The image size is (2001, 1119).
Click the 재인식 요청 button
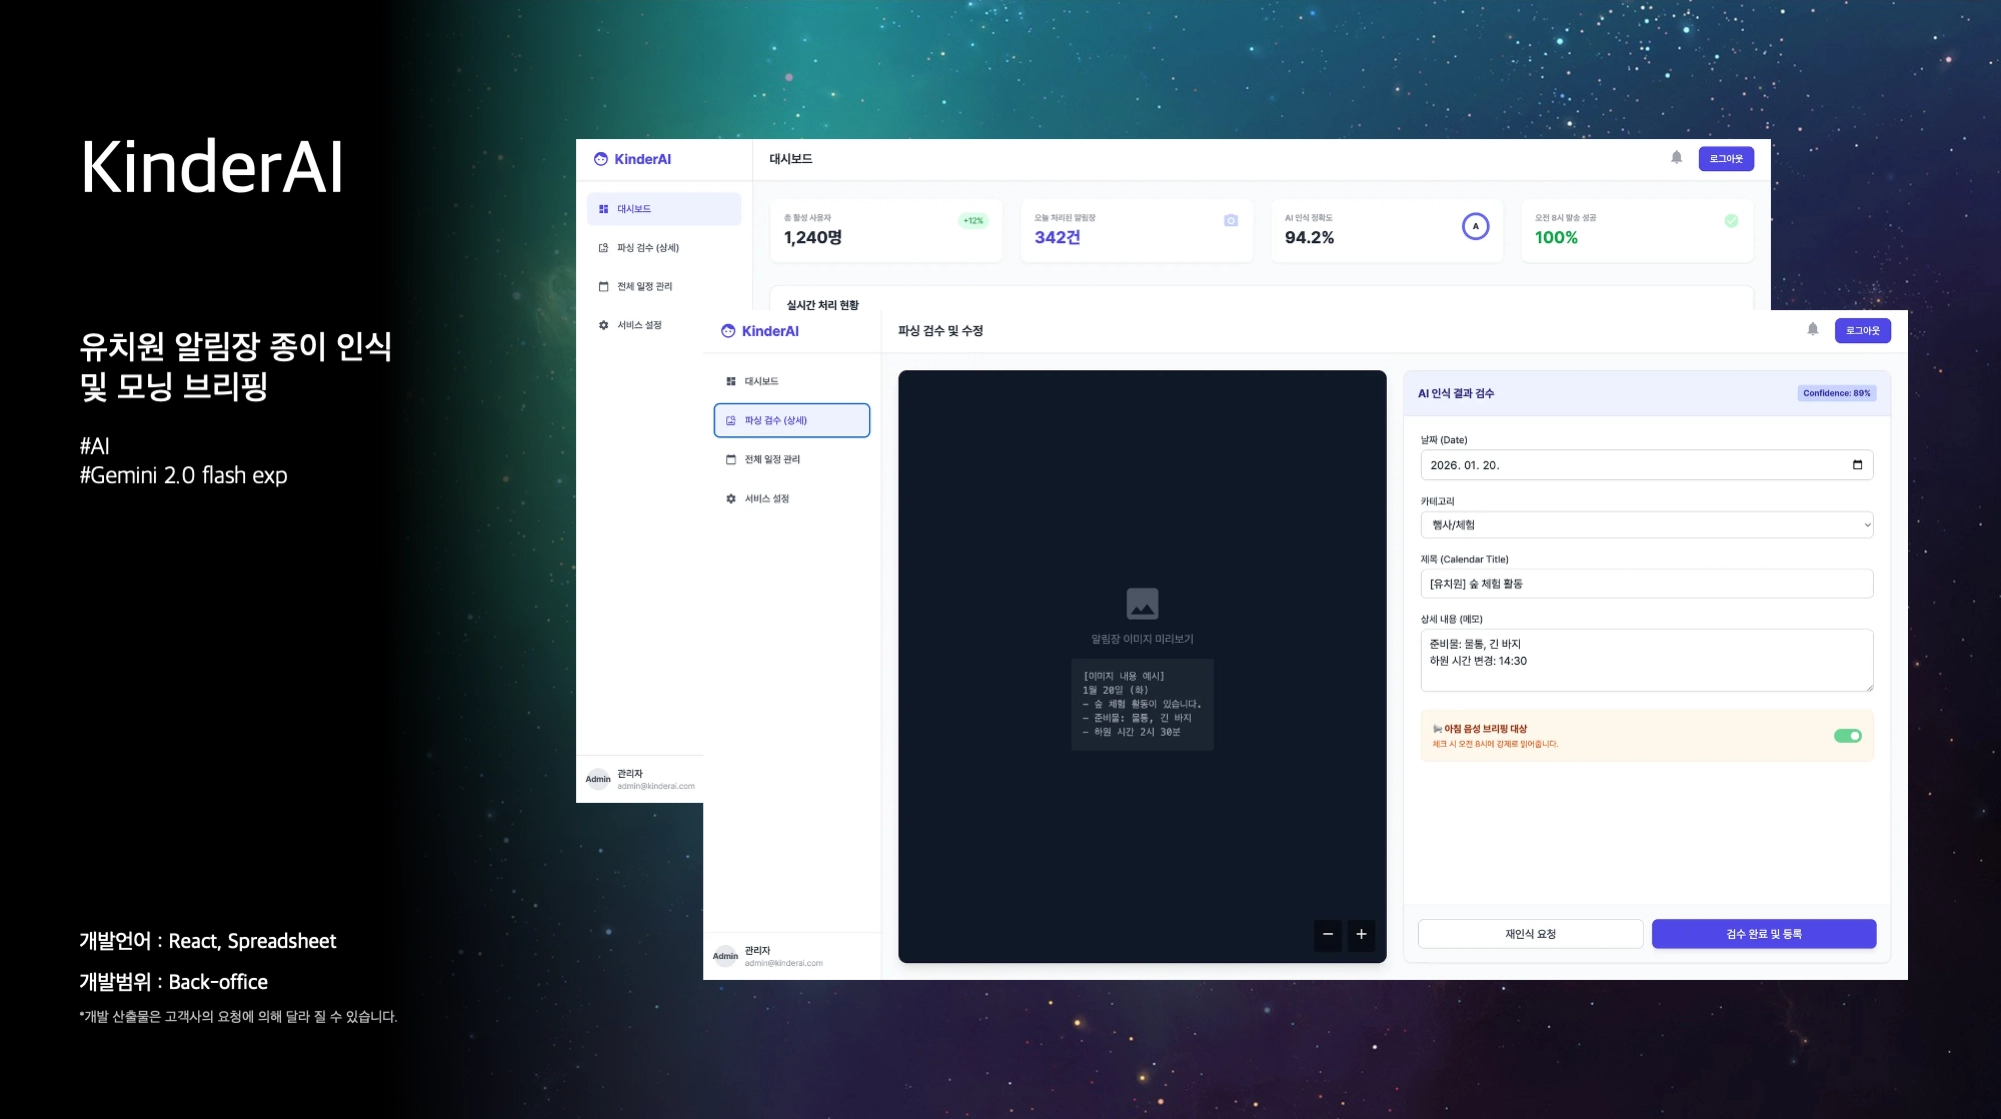point(1530,934)
